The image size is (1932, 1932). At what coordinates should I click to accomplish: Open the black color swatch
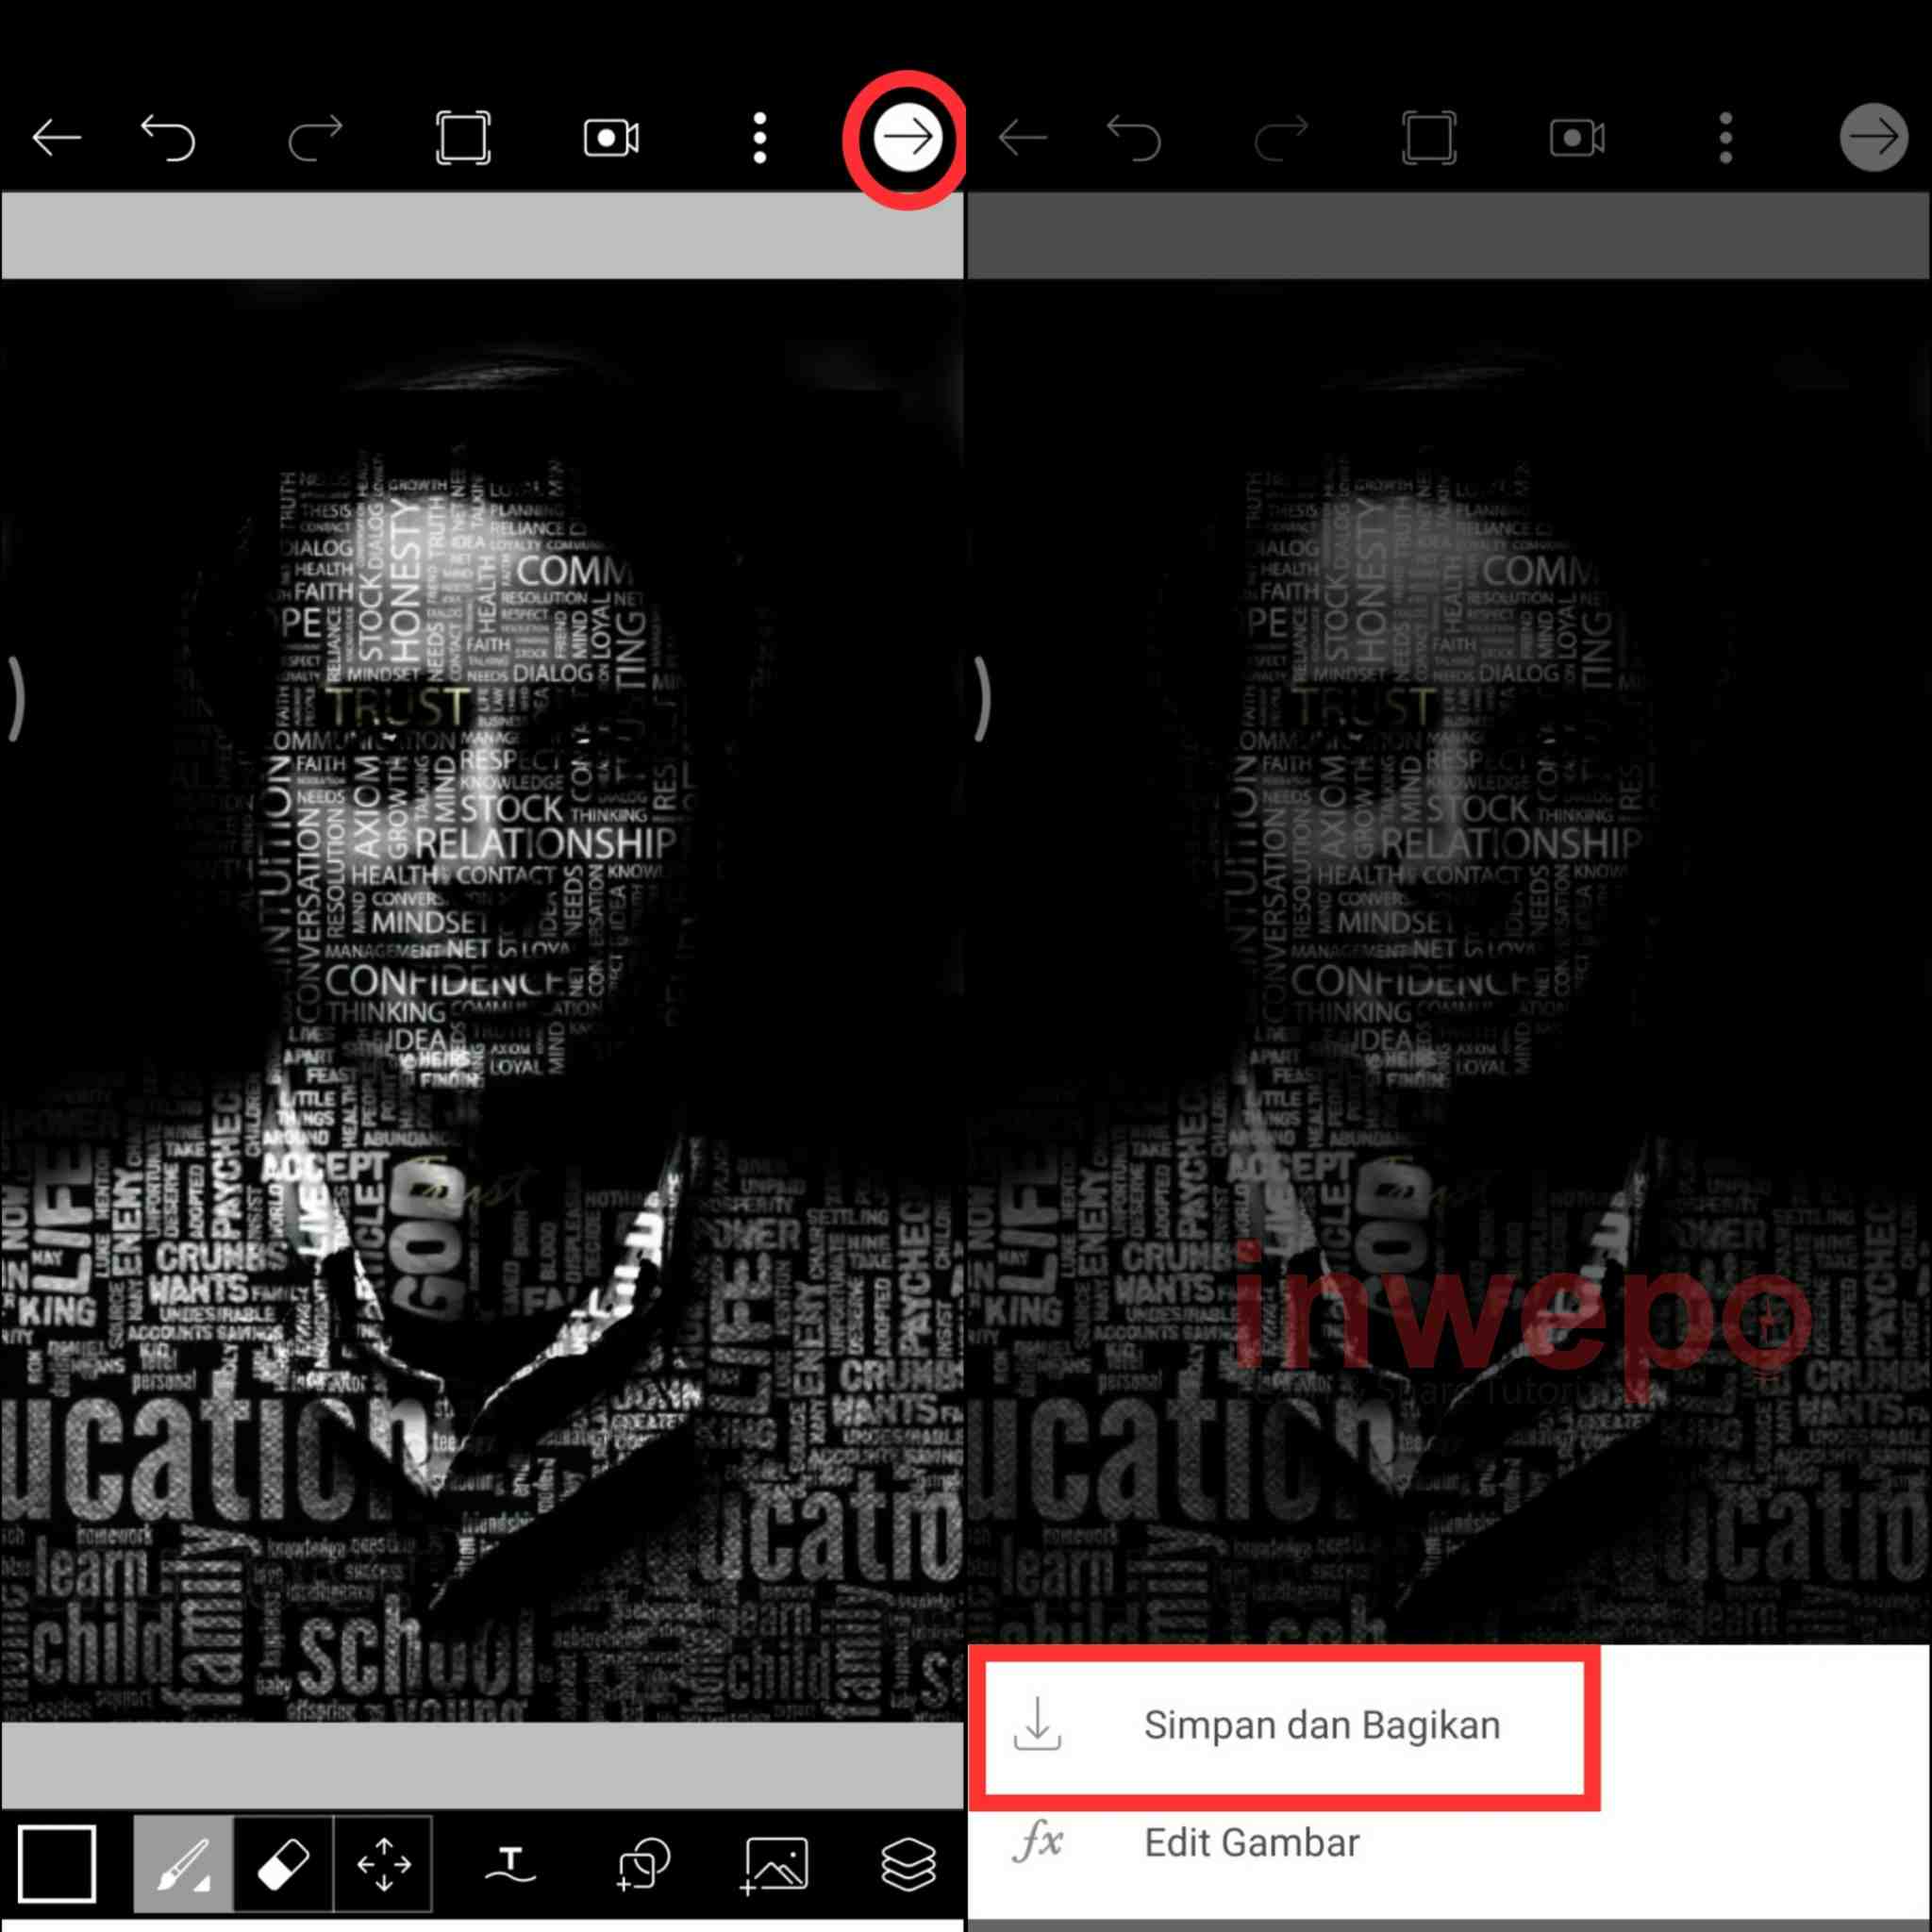pyautogui.click(x=57, y=1864)
